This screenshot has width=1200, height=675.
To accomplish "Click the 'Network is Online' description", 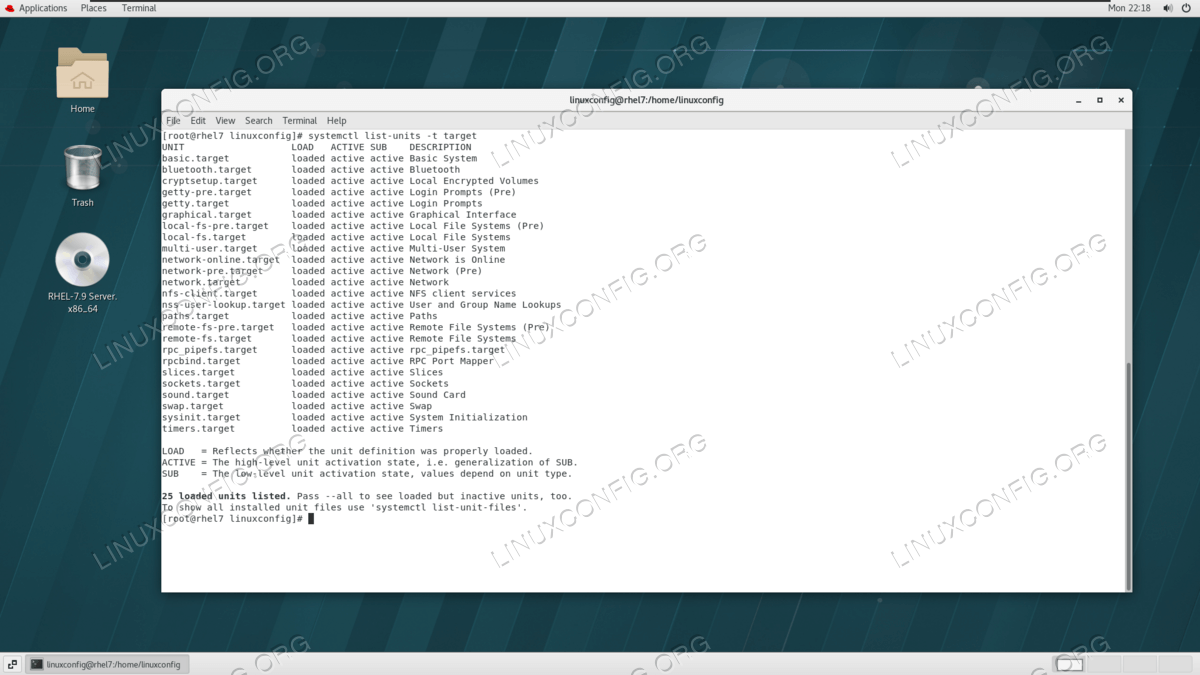I will coord(457,260).
